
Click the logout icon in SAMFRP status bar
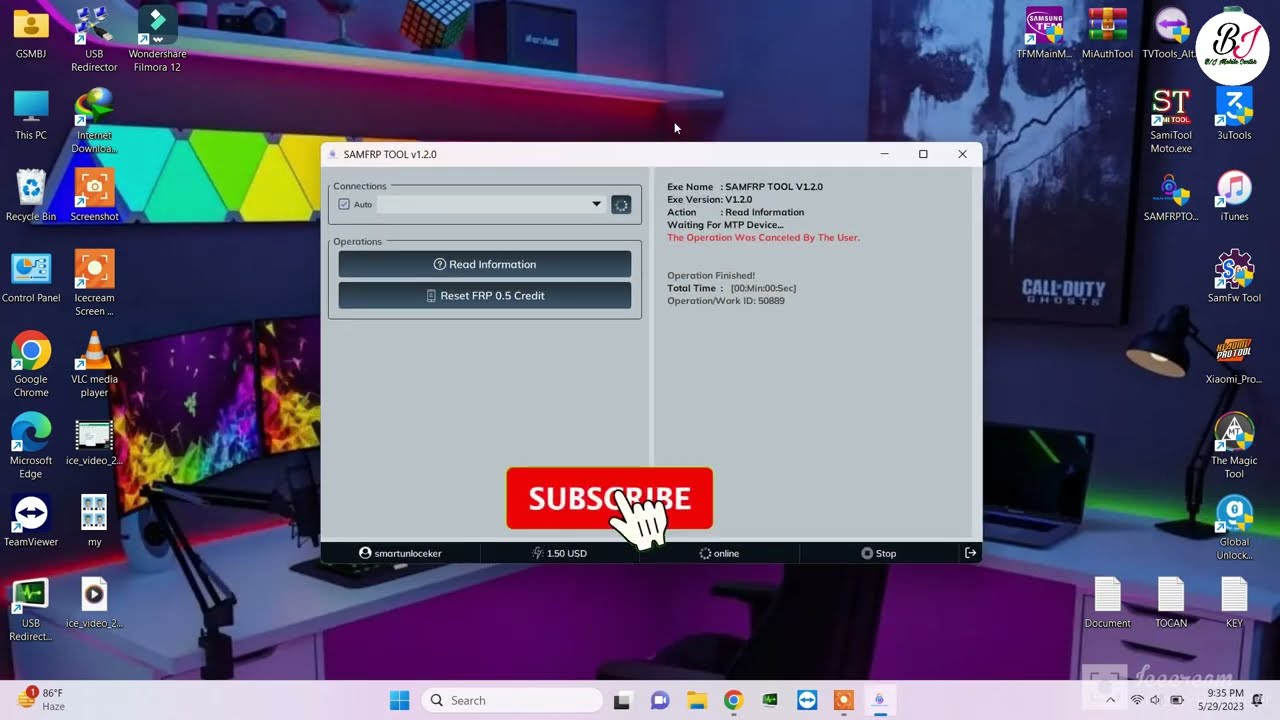tap(970, 553)
